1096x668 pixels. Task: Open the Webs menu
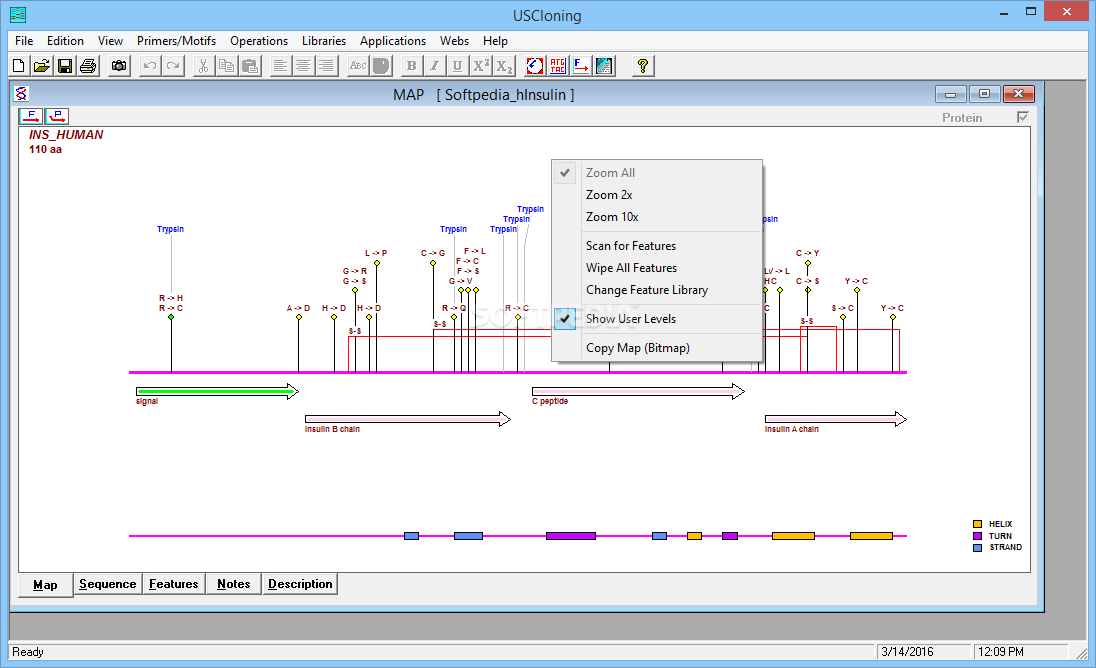(454, 41)
